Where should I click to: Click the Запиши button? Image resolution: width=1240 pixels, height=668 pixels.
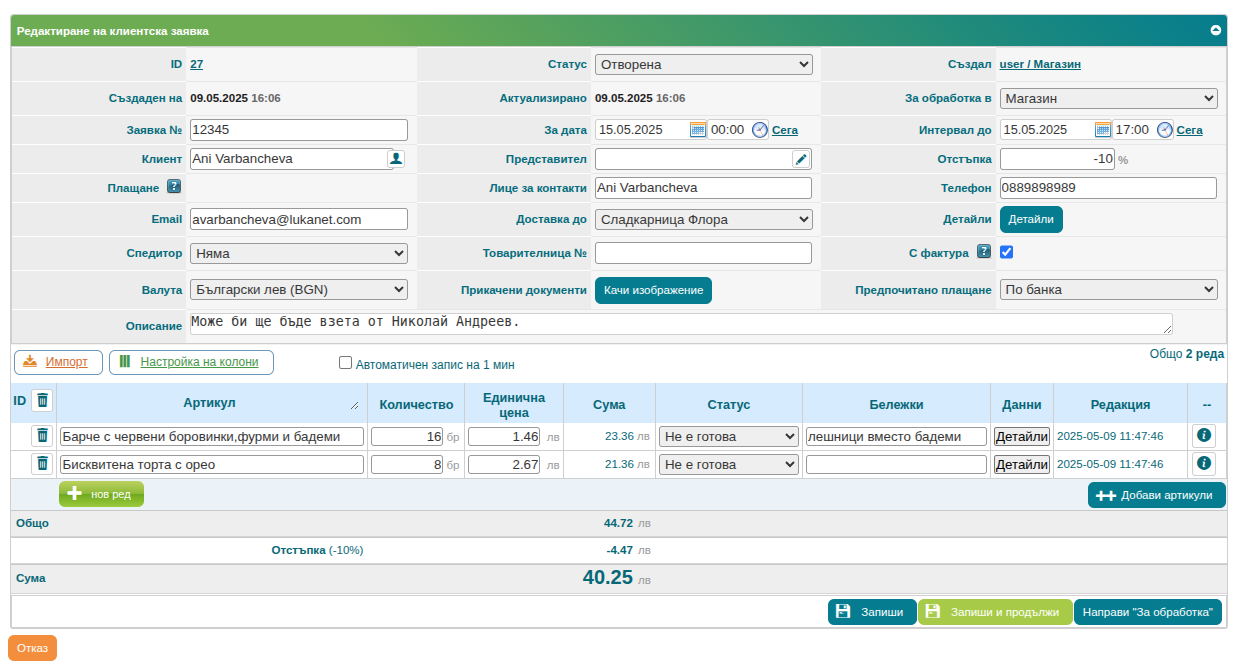pos(872,612)
